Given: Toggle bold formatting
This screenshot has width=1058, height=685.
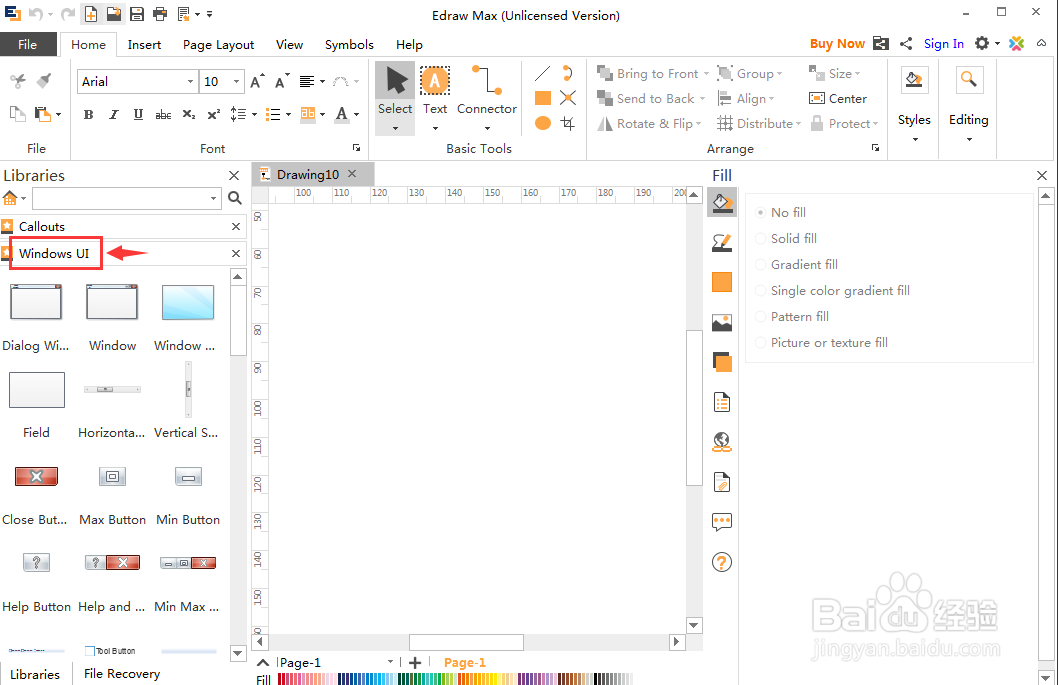Looking at the screenshot, I should click(88, 115).
